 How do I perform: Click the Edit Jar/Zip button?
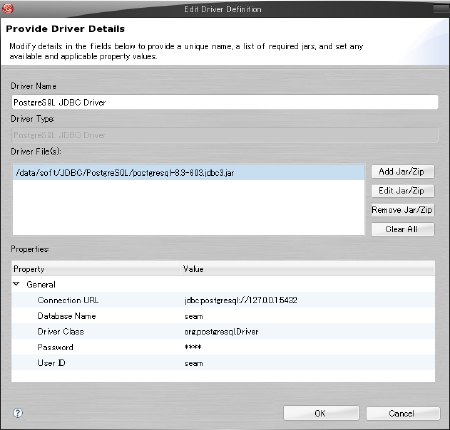[x=403, y=191]
